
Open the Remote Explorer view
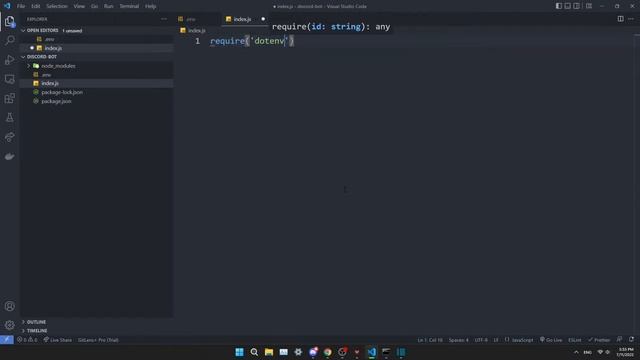point(10,79)
